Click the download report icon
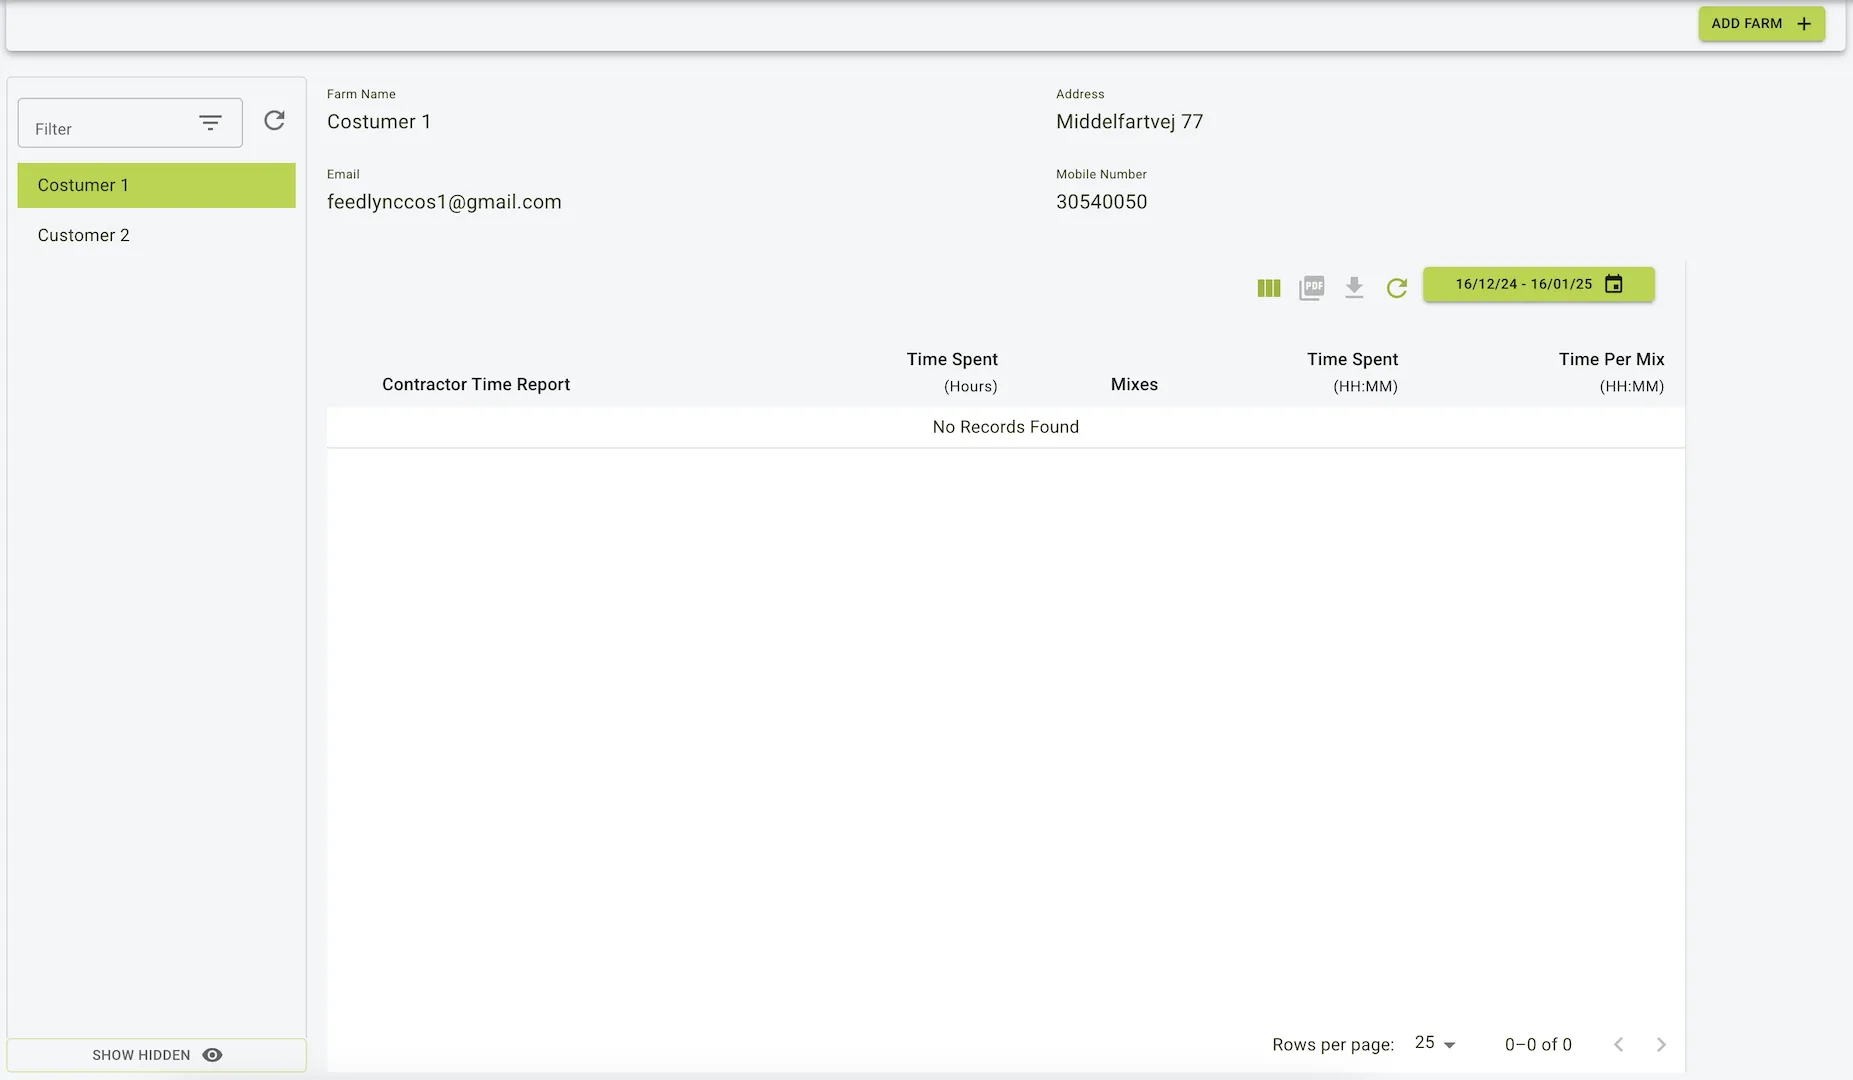This screenshot has width=1853, height=1080. click(x=1354, y=288)
